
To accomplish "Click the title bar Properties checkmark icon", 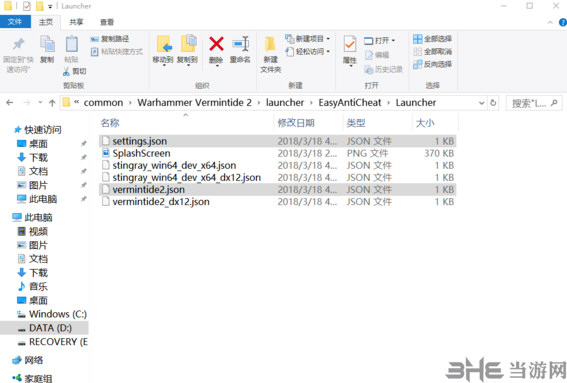I will 26,6.
